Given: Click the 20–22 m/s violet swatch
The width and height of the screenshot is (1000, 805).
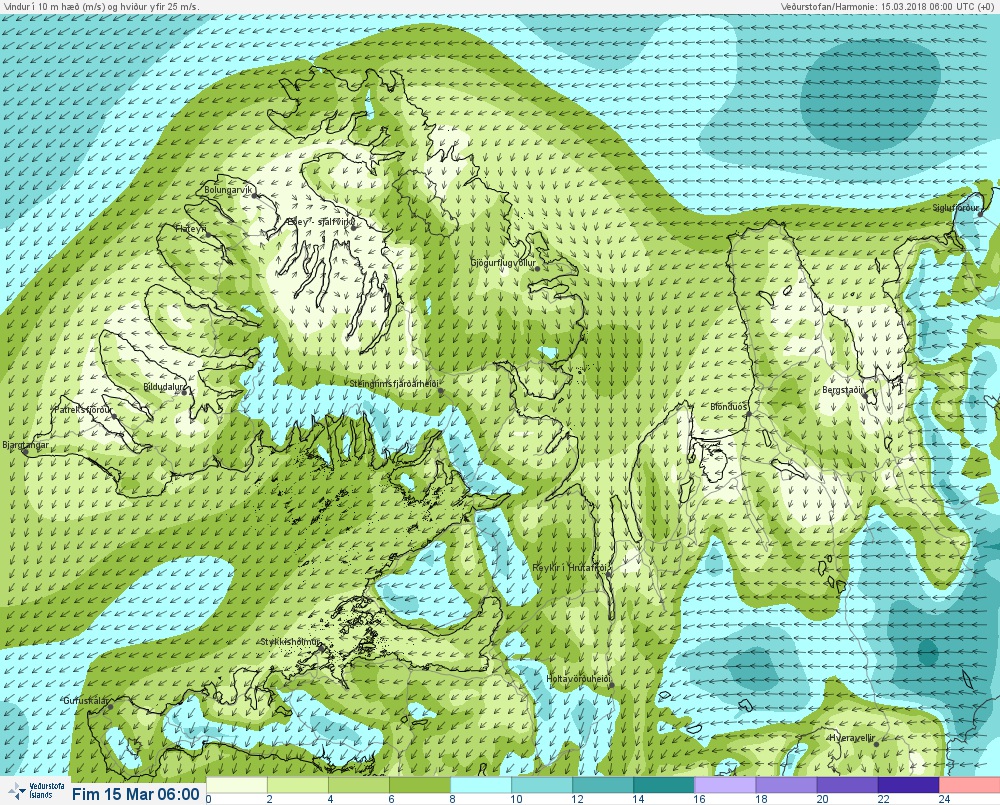Looking at the screenshot, I should coord(848,785).
